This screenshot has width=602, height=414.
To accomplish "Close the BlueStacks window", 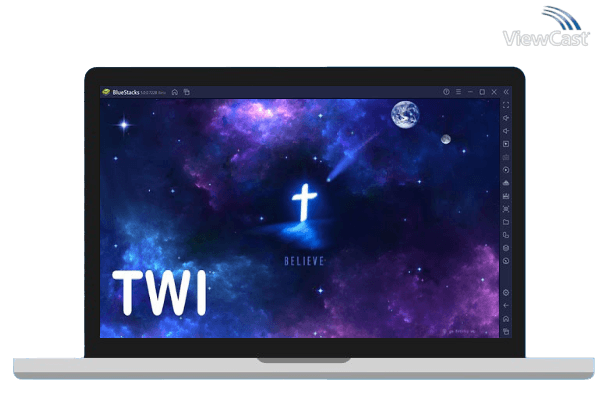I will coord(494,92).
